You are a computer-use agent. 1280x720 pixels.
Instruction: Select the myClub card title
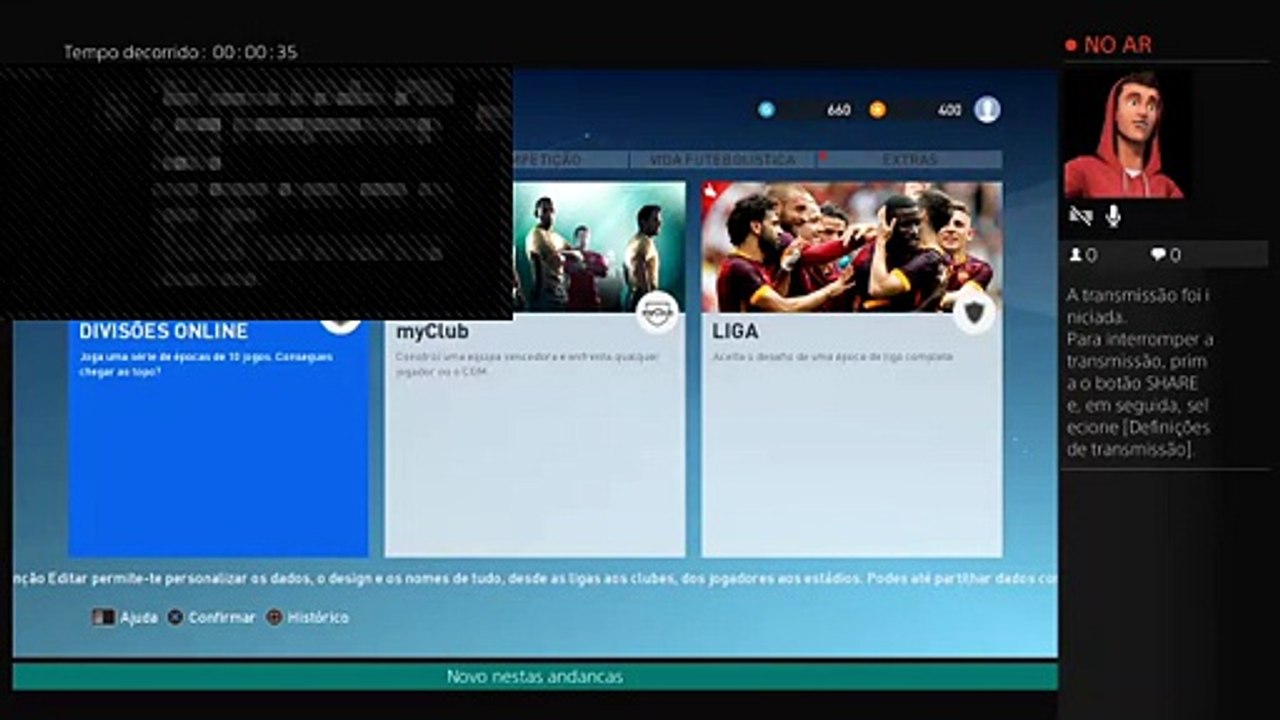[x=432, y=331]
